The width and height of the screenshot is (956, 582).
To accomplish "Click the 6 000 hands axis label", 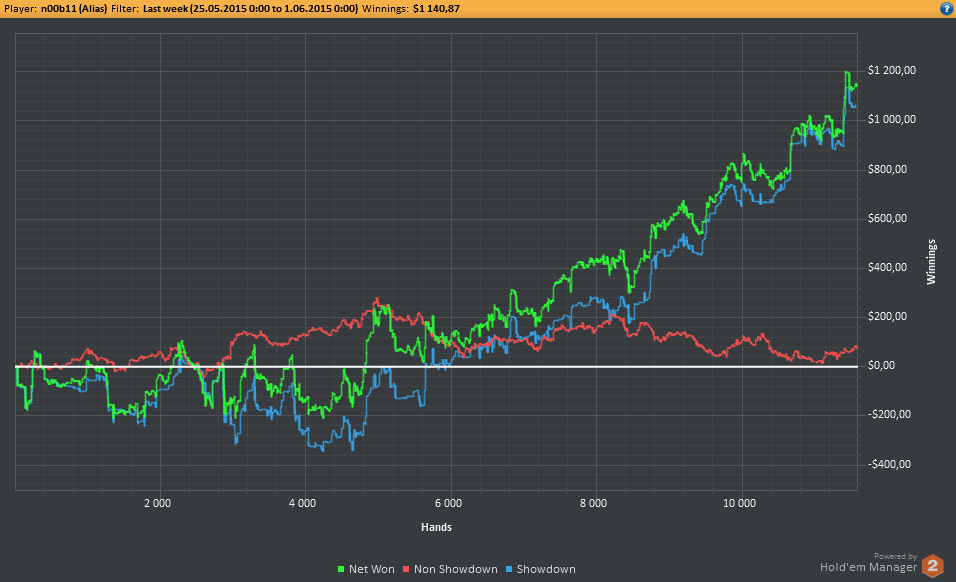I will pyautogui.click(x=448, y=503).
